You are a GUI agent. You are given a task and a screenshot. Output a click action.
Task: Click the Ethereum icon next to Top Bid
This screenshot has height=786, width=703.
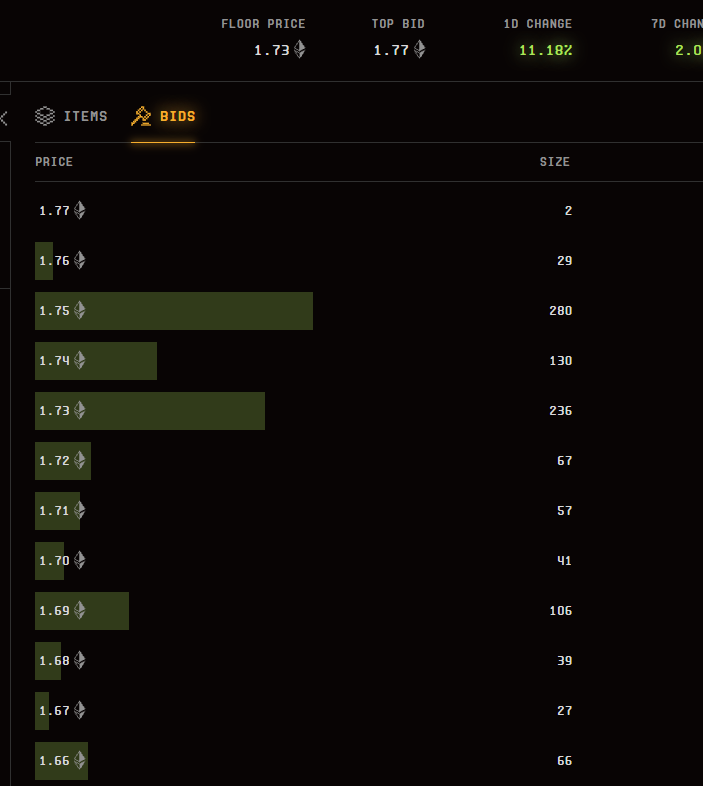(419, 50)
